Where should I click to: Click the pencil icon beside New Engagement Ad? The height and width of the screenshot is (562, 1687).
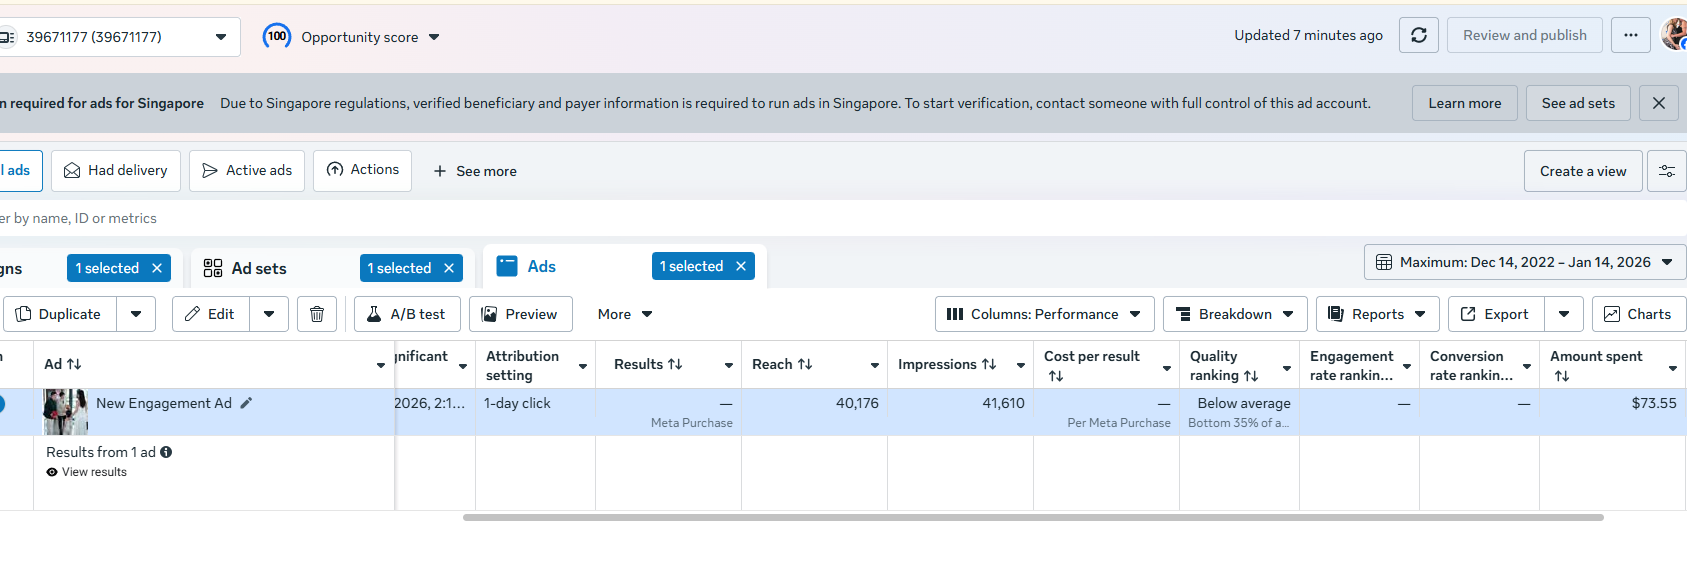pyautogui.click(x=246, y=403)
